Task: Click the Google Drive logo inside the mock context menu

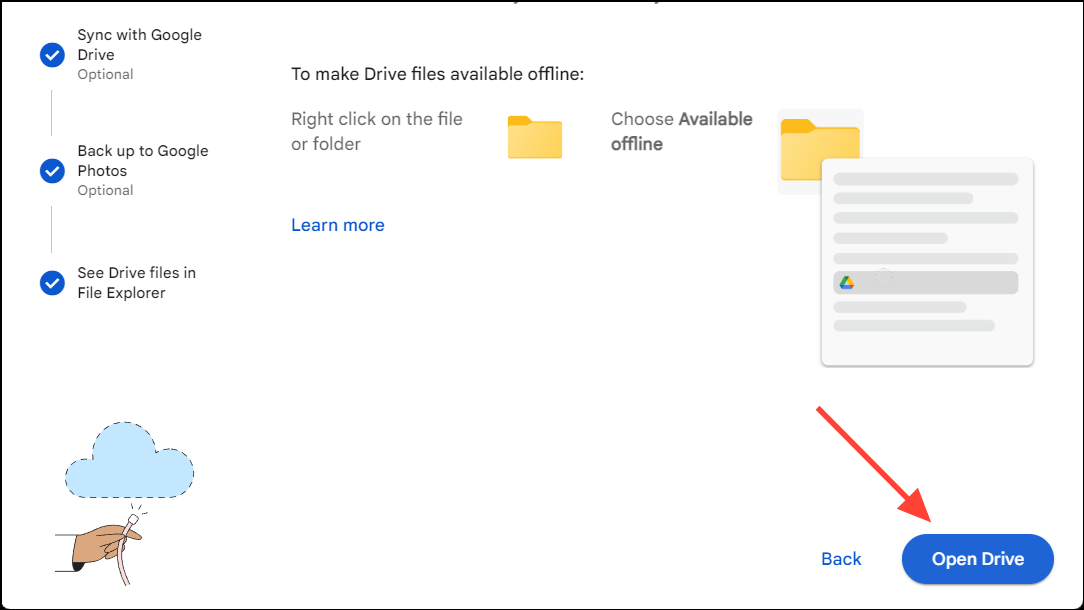Action: coord(845,282)
